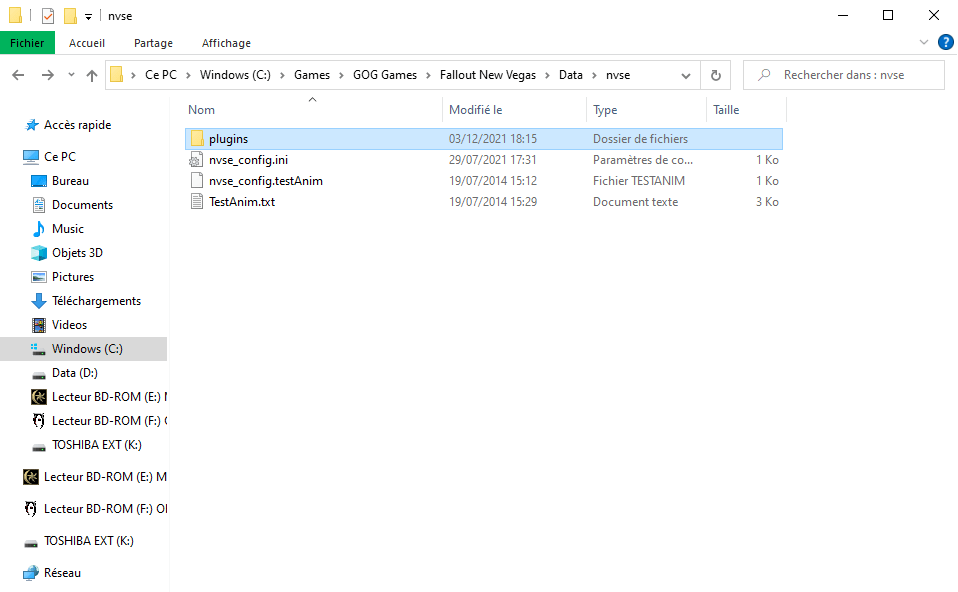The width and height of the screenshot is (958, 592).
Task: Go up one folder level
Action: pos(92,75)
